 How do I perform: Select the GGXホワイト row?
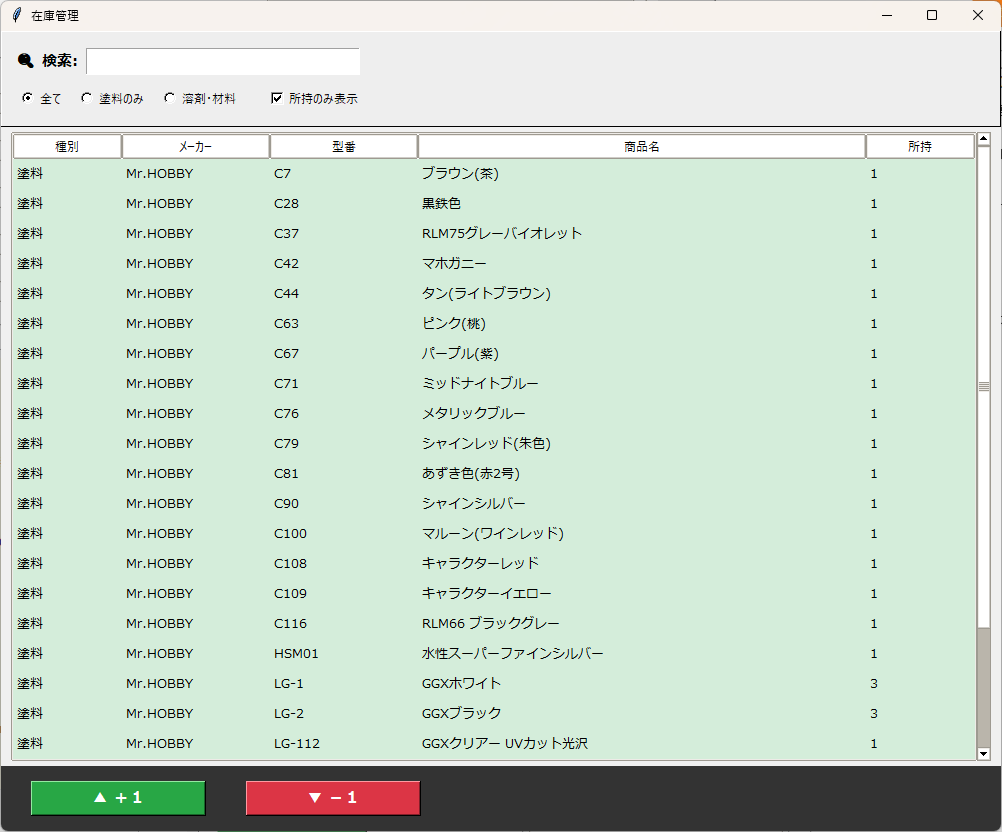click(x=461, y=684)
